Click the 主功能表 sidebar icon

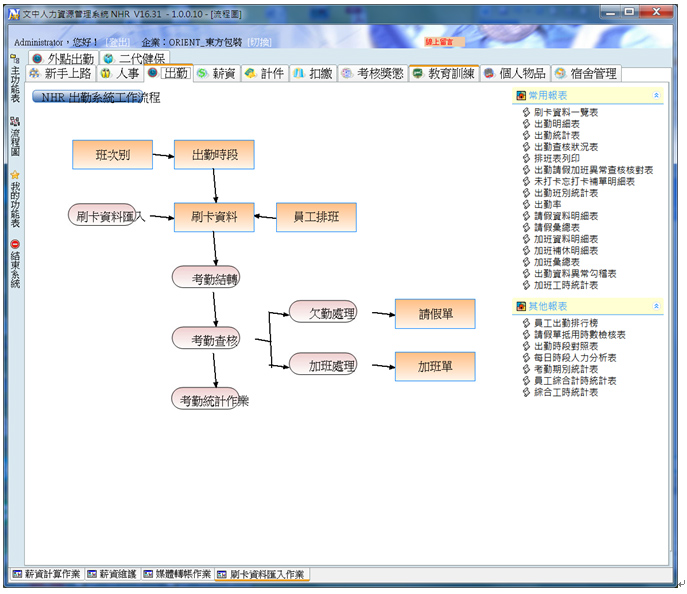tap(15, 59)
